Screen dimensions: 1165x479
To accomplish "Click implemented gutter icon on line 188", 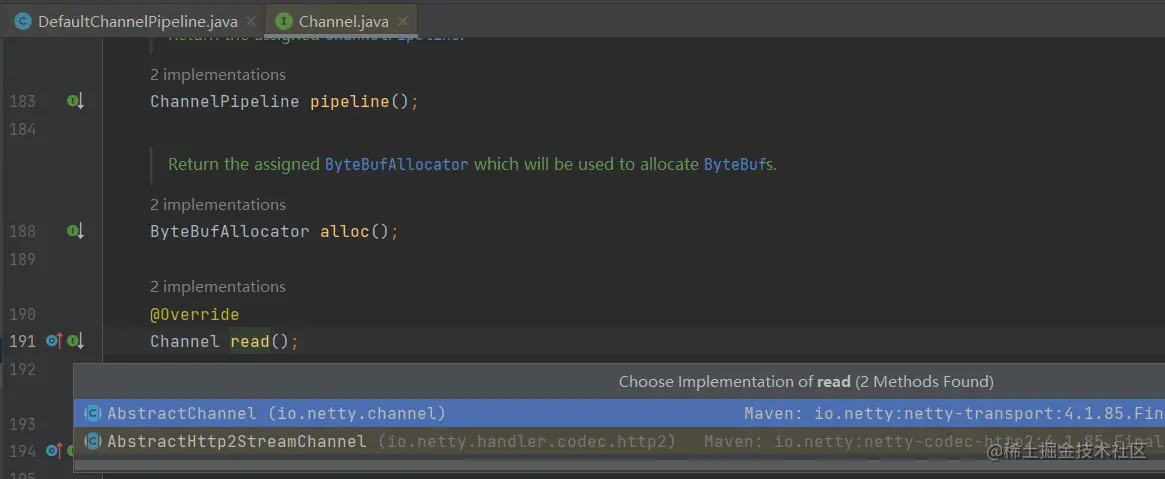I will 75,232.
